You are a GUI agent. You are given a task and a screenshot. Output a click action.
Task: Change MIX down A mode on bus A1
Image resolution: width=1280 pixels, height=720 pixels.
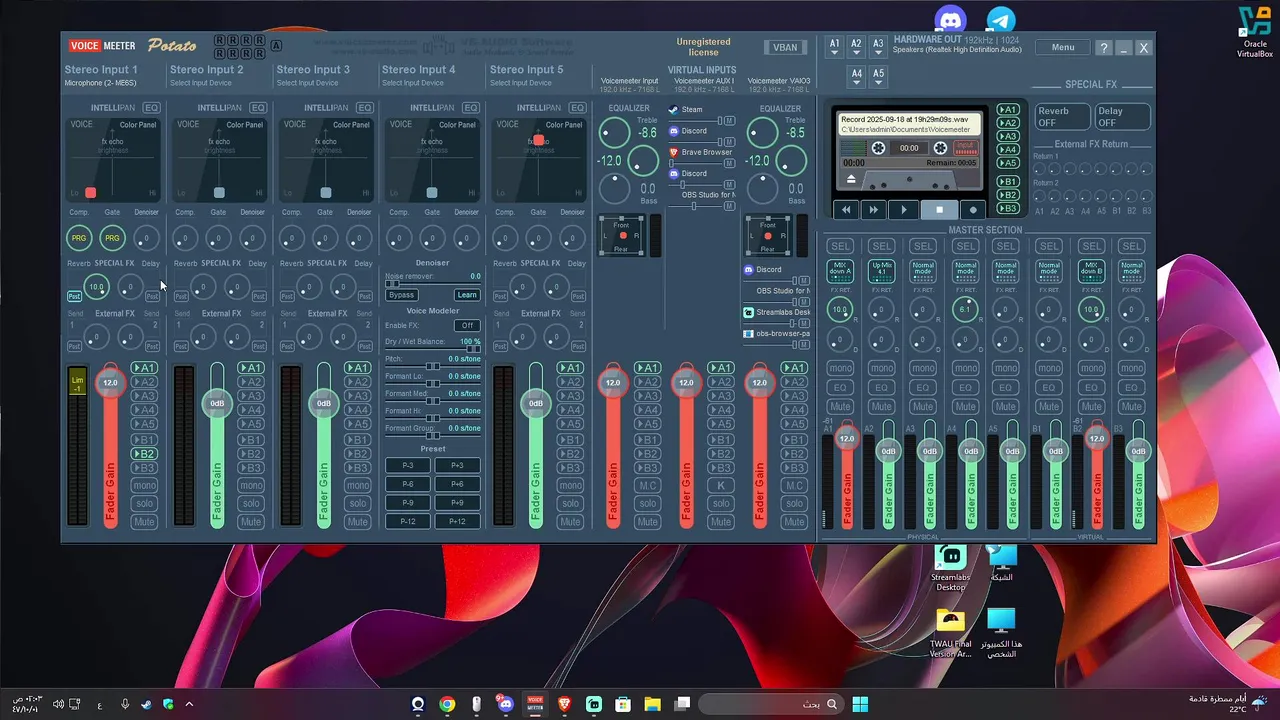click(840, 271)
